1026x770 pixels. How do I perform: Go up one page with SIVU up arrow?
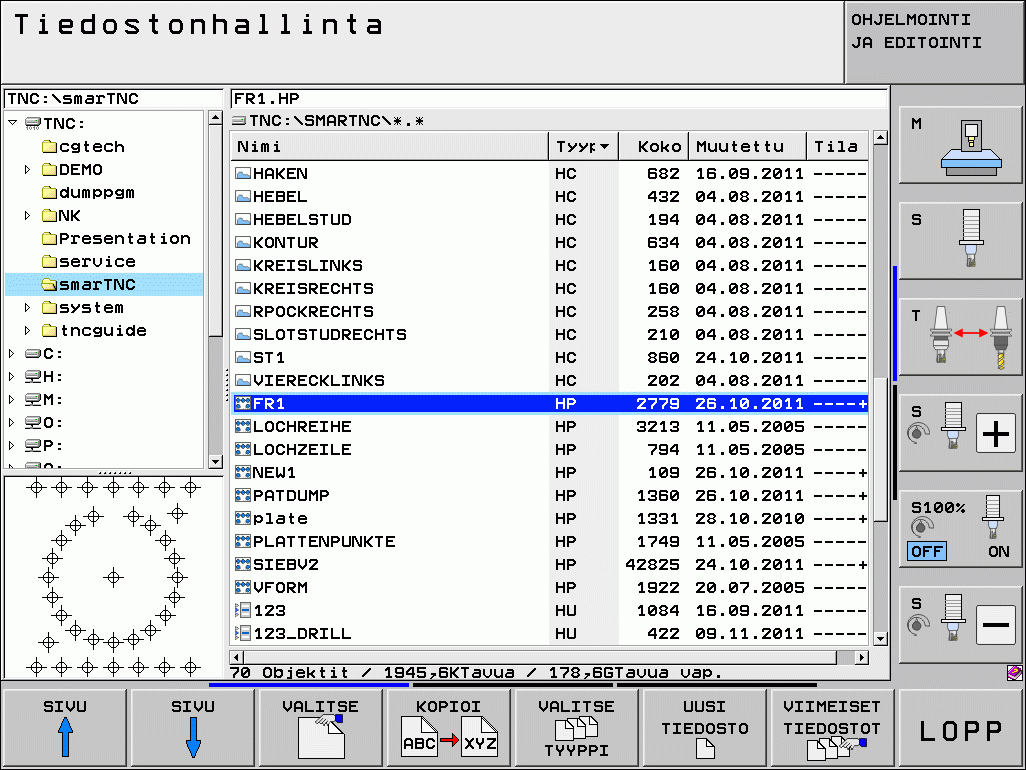click(65, 727)
